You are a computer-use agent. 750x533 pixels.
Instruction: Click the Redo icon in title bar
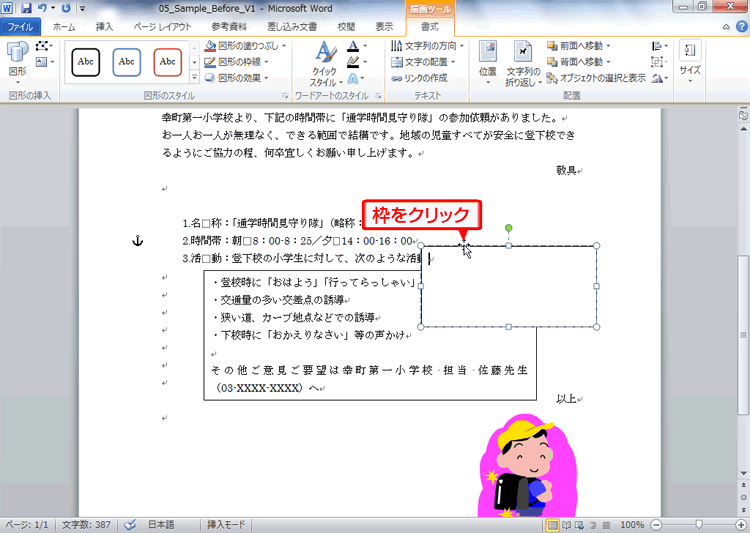66,8
